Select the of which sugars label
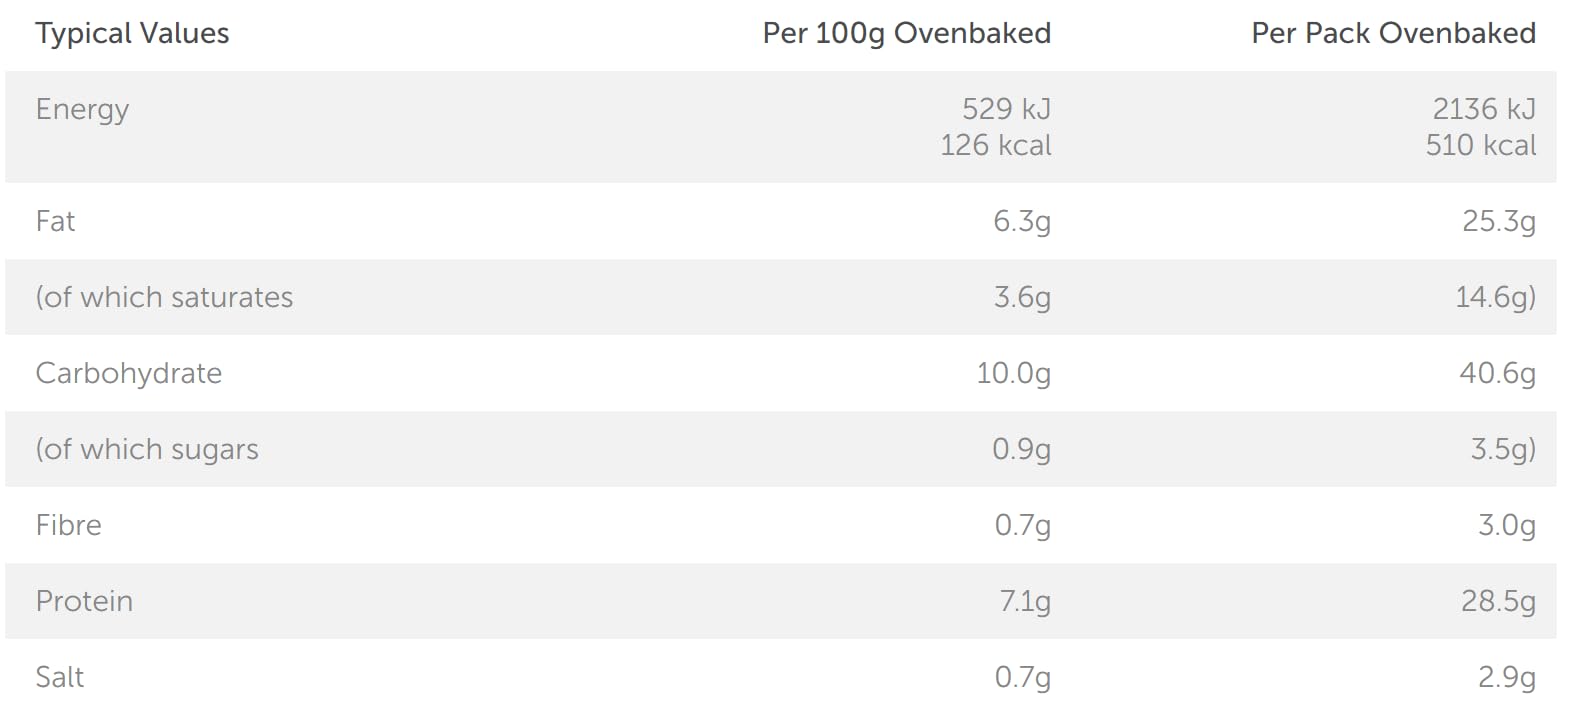 click(147, 450)
